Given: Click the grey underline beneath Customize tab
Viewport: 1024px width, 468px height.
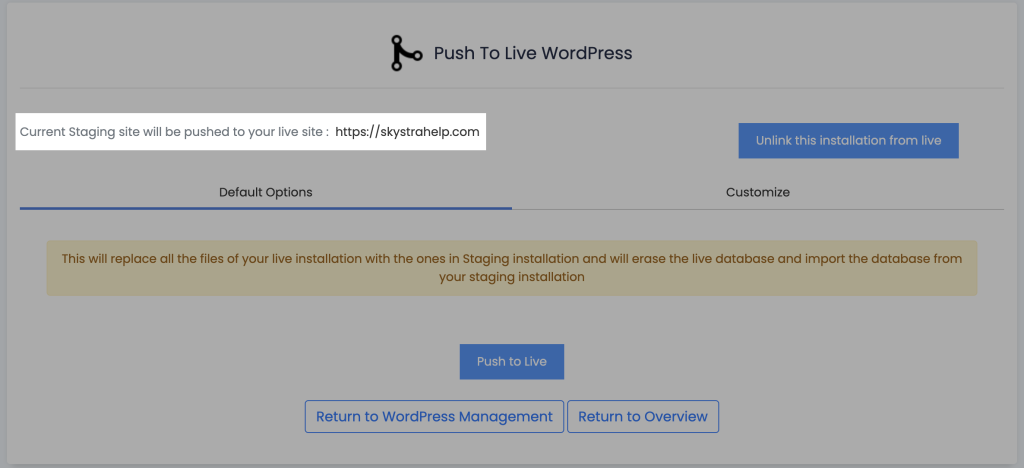Looking at the screenshot, I should point(757,209).
